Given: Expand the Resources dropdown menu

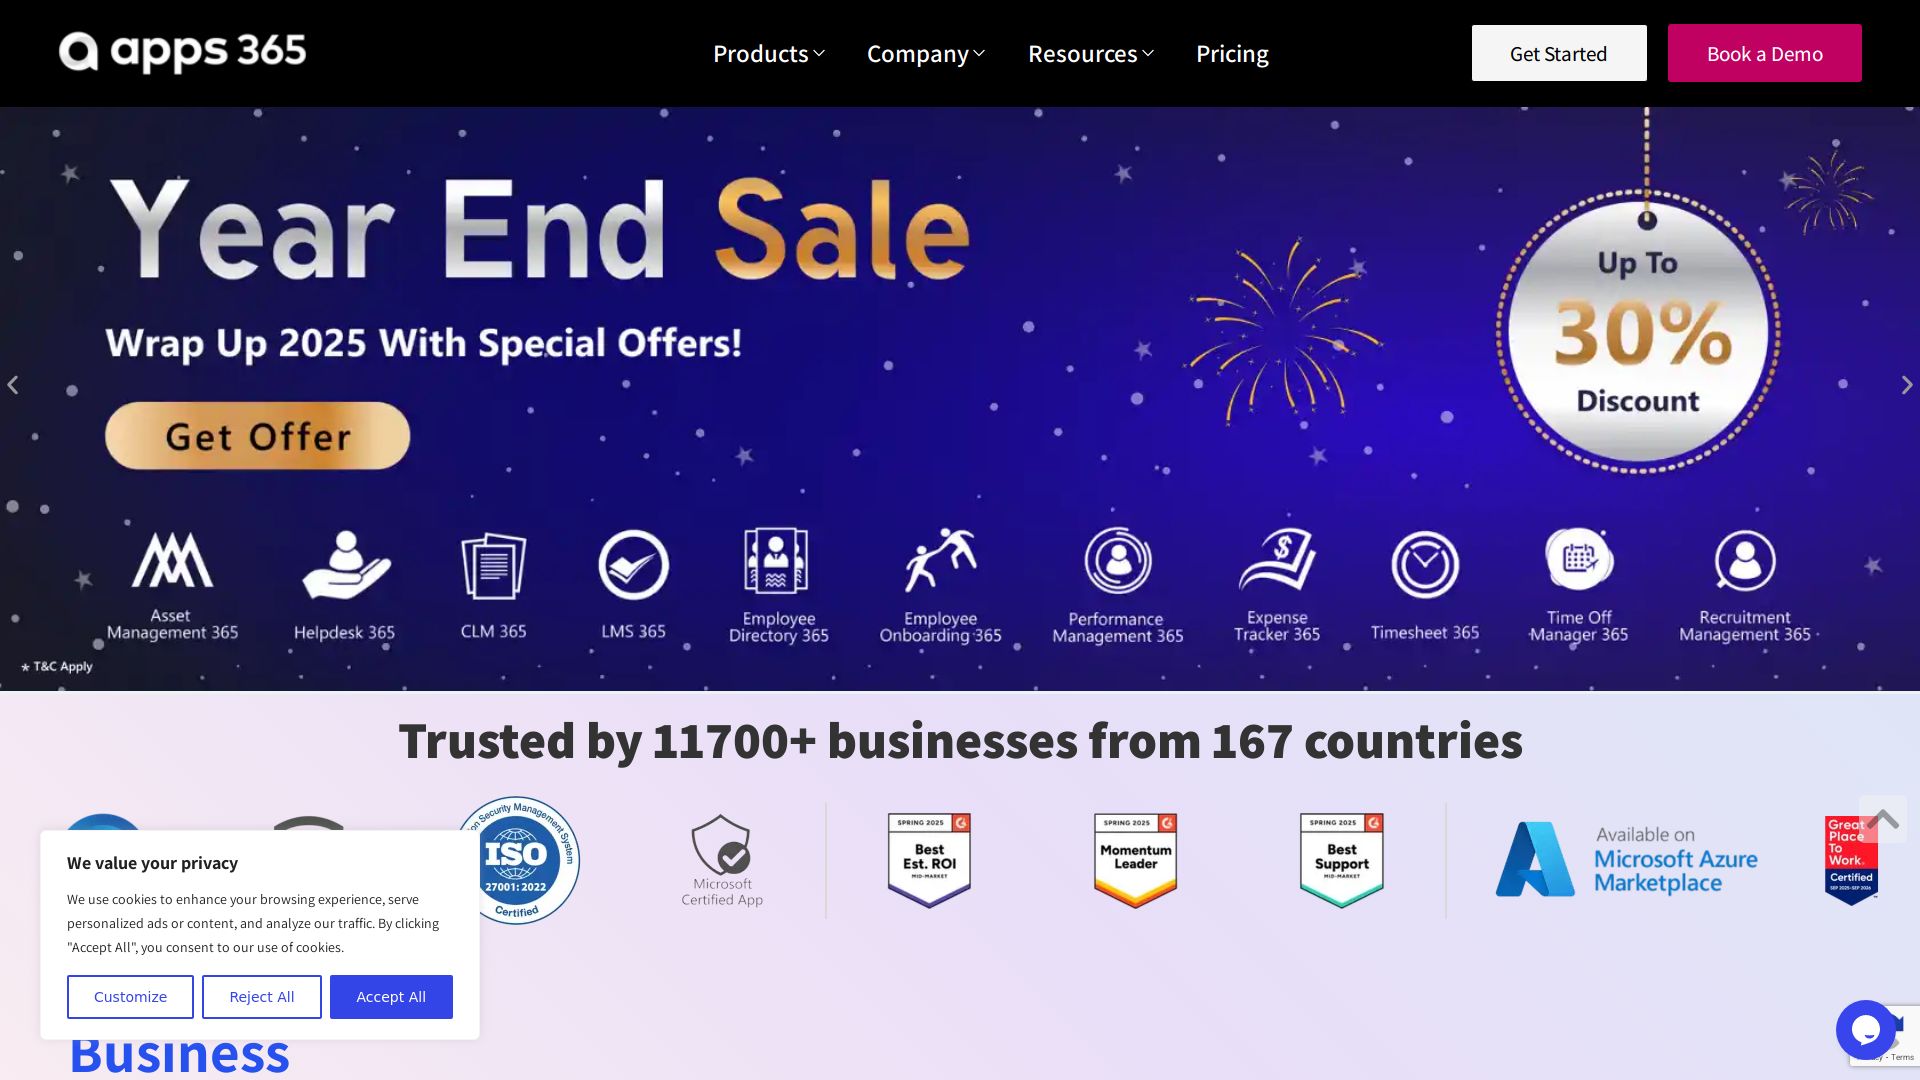Looking at the screenshot, I should pos(1090,53).
